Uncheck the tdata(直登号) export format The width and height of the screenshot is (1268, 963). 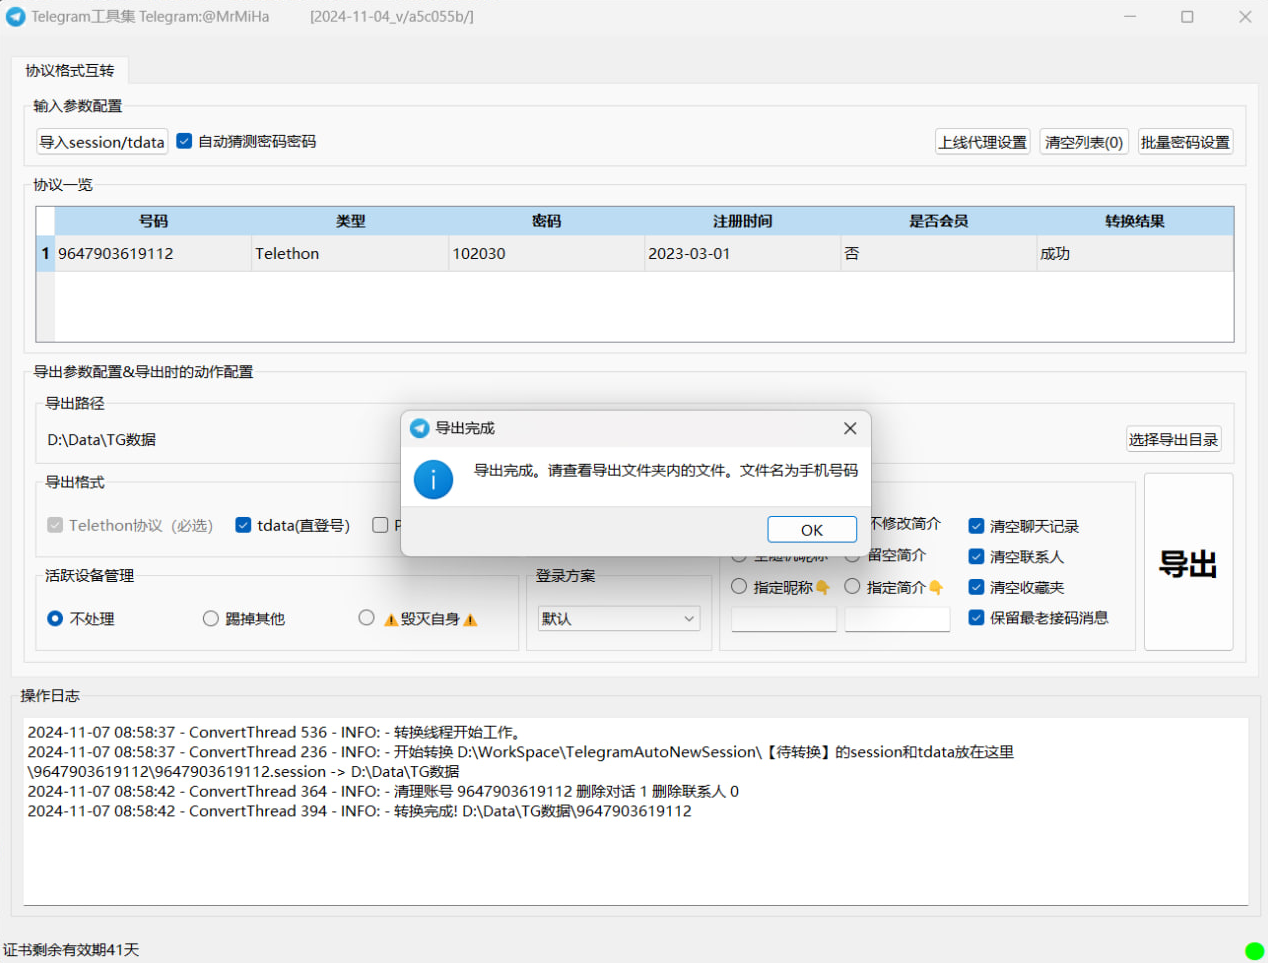point(243,525)
